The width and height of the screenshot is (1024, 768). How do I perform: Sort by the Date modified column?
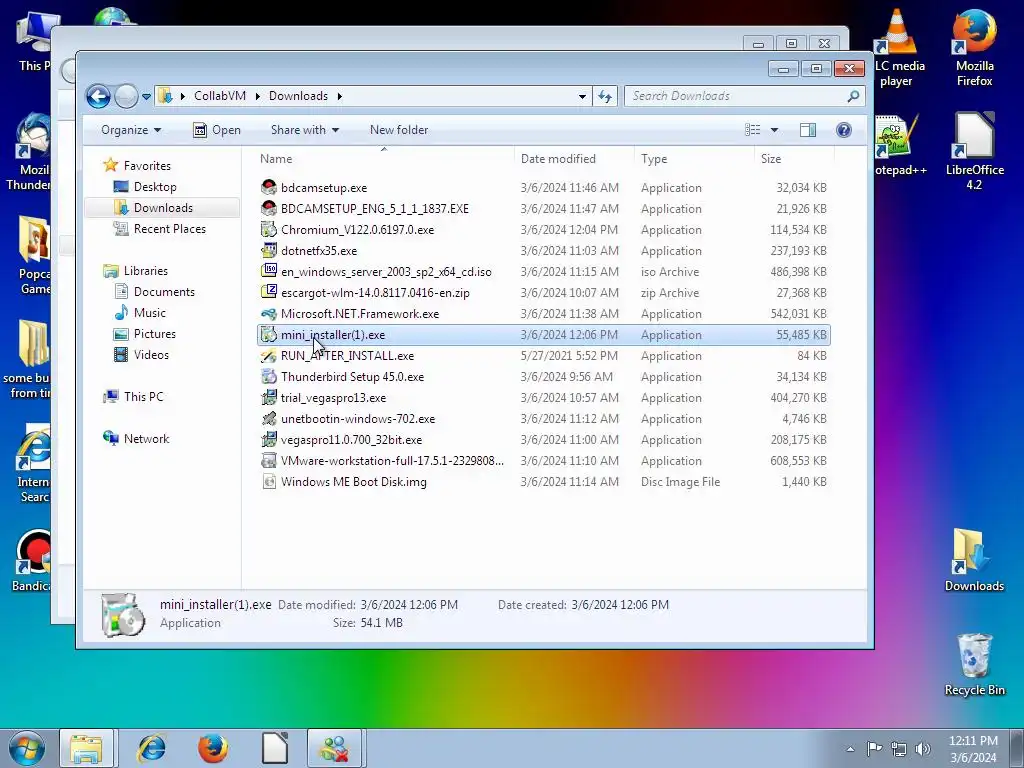(573, 159)
